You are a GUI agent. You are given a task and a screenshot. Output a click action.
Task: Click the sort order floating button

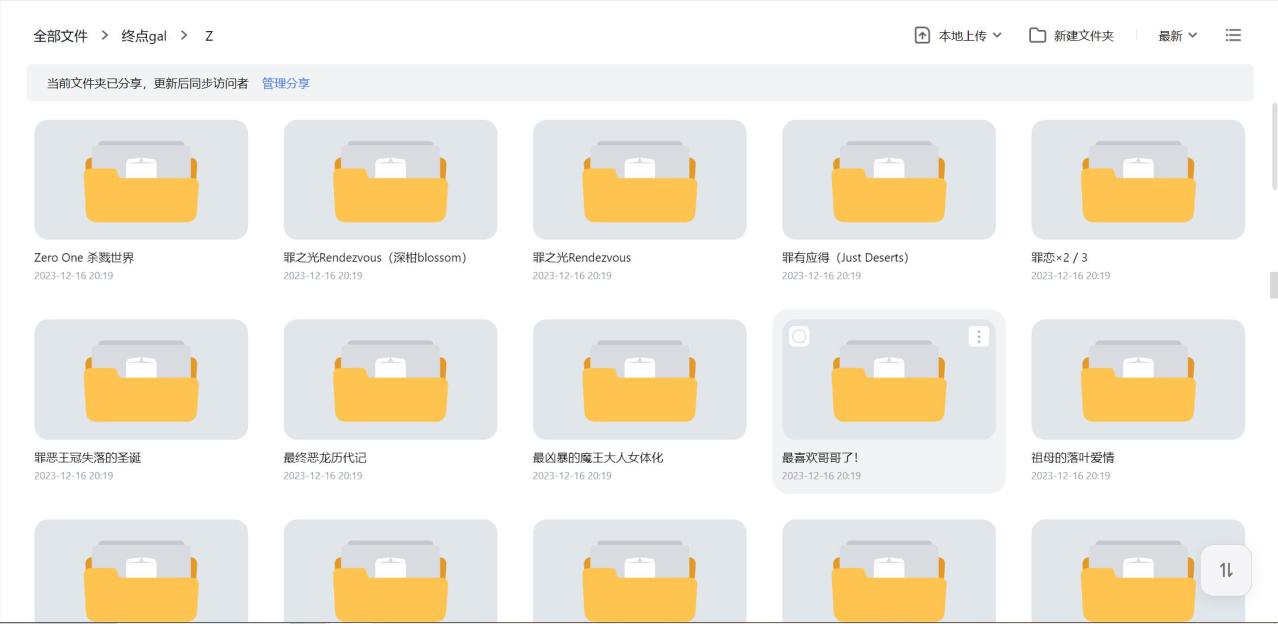(1226, 570)
